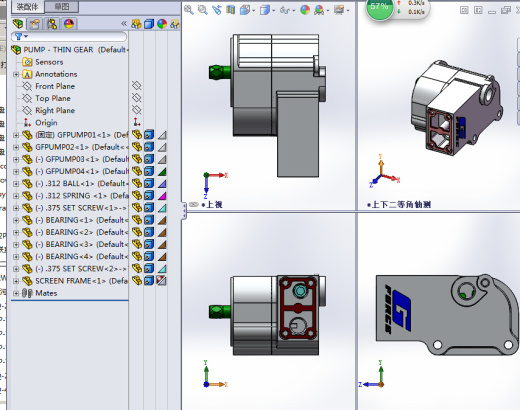Open the Display Style dropdown arrow
520x410 pixels.
click(274, 11)
